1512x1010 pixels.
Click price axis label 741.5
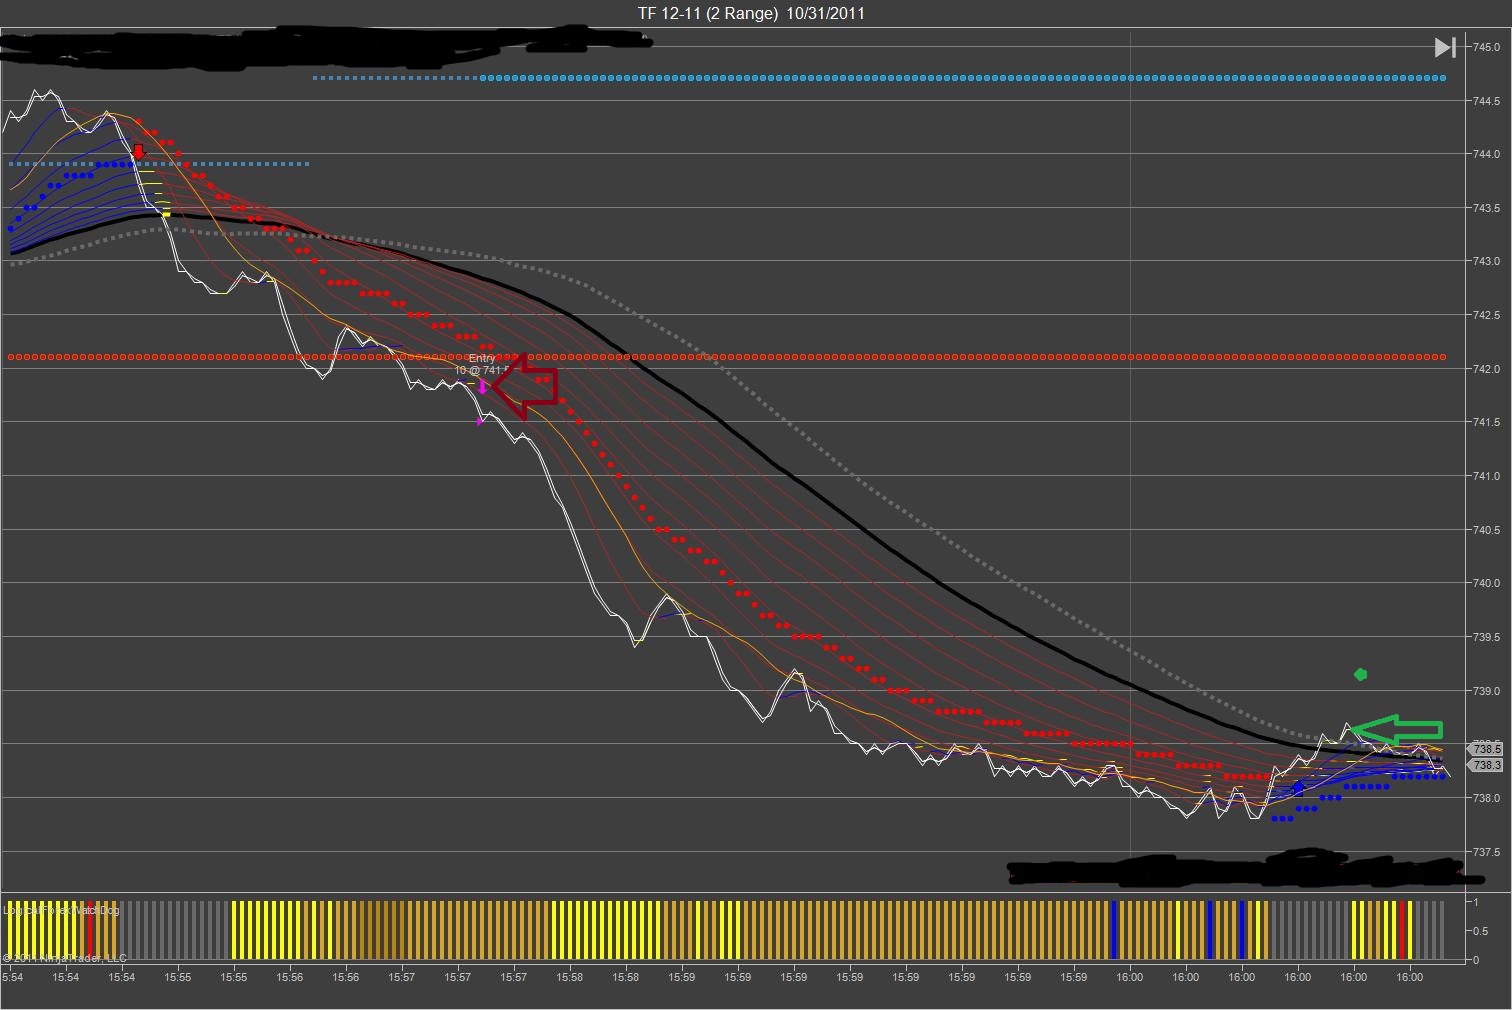pos(1486,423)
